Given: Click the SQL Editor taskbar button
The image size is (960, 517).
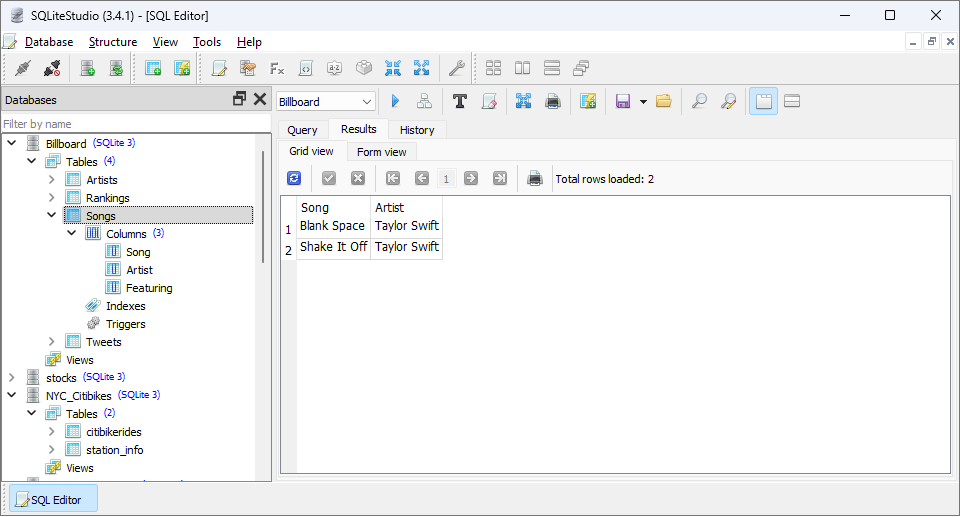Looking at the screenshot, I should (53, 500).
